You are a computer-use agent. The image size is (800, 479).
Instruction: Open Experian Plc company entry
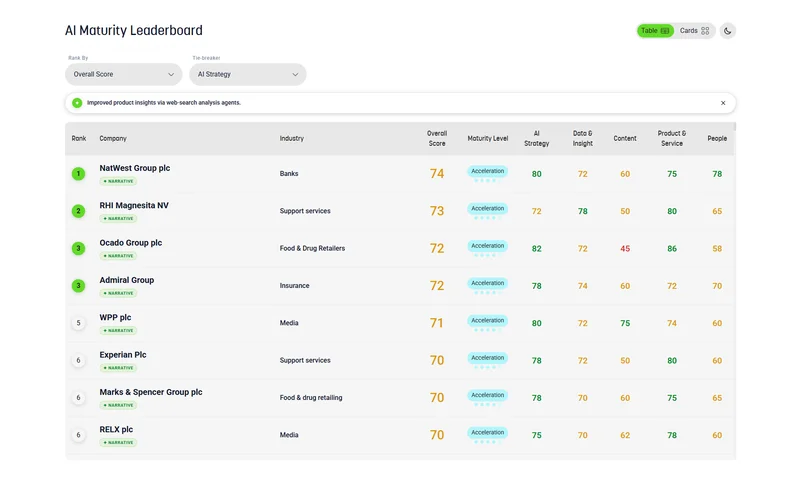pos(123,355)
